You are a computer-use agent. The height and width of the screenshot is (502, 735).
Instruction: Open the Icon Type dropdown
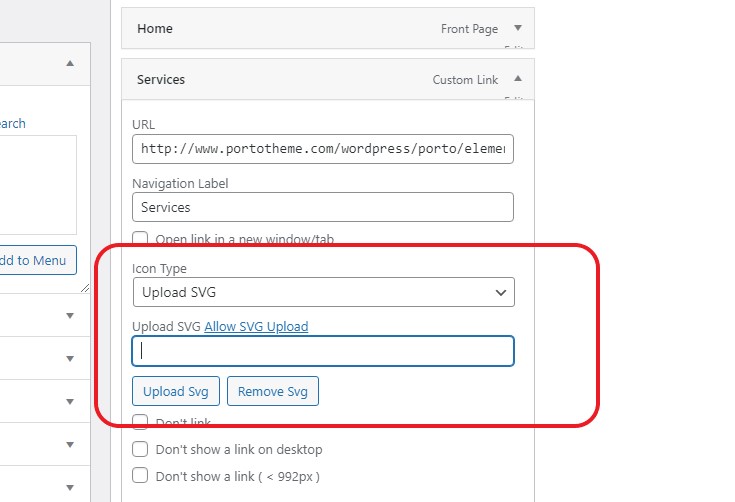pyautogui.click(x=323, y=292)
